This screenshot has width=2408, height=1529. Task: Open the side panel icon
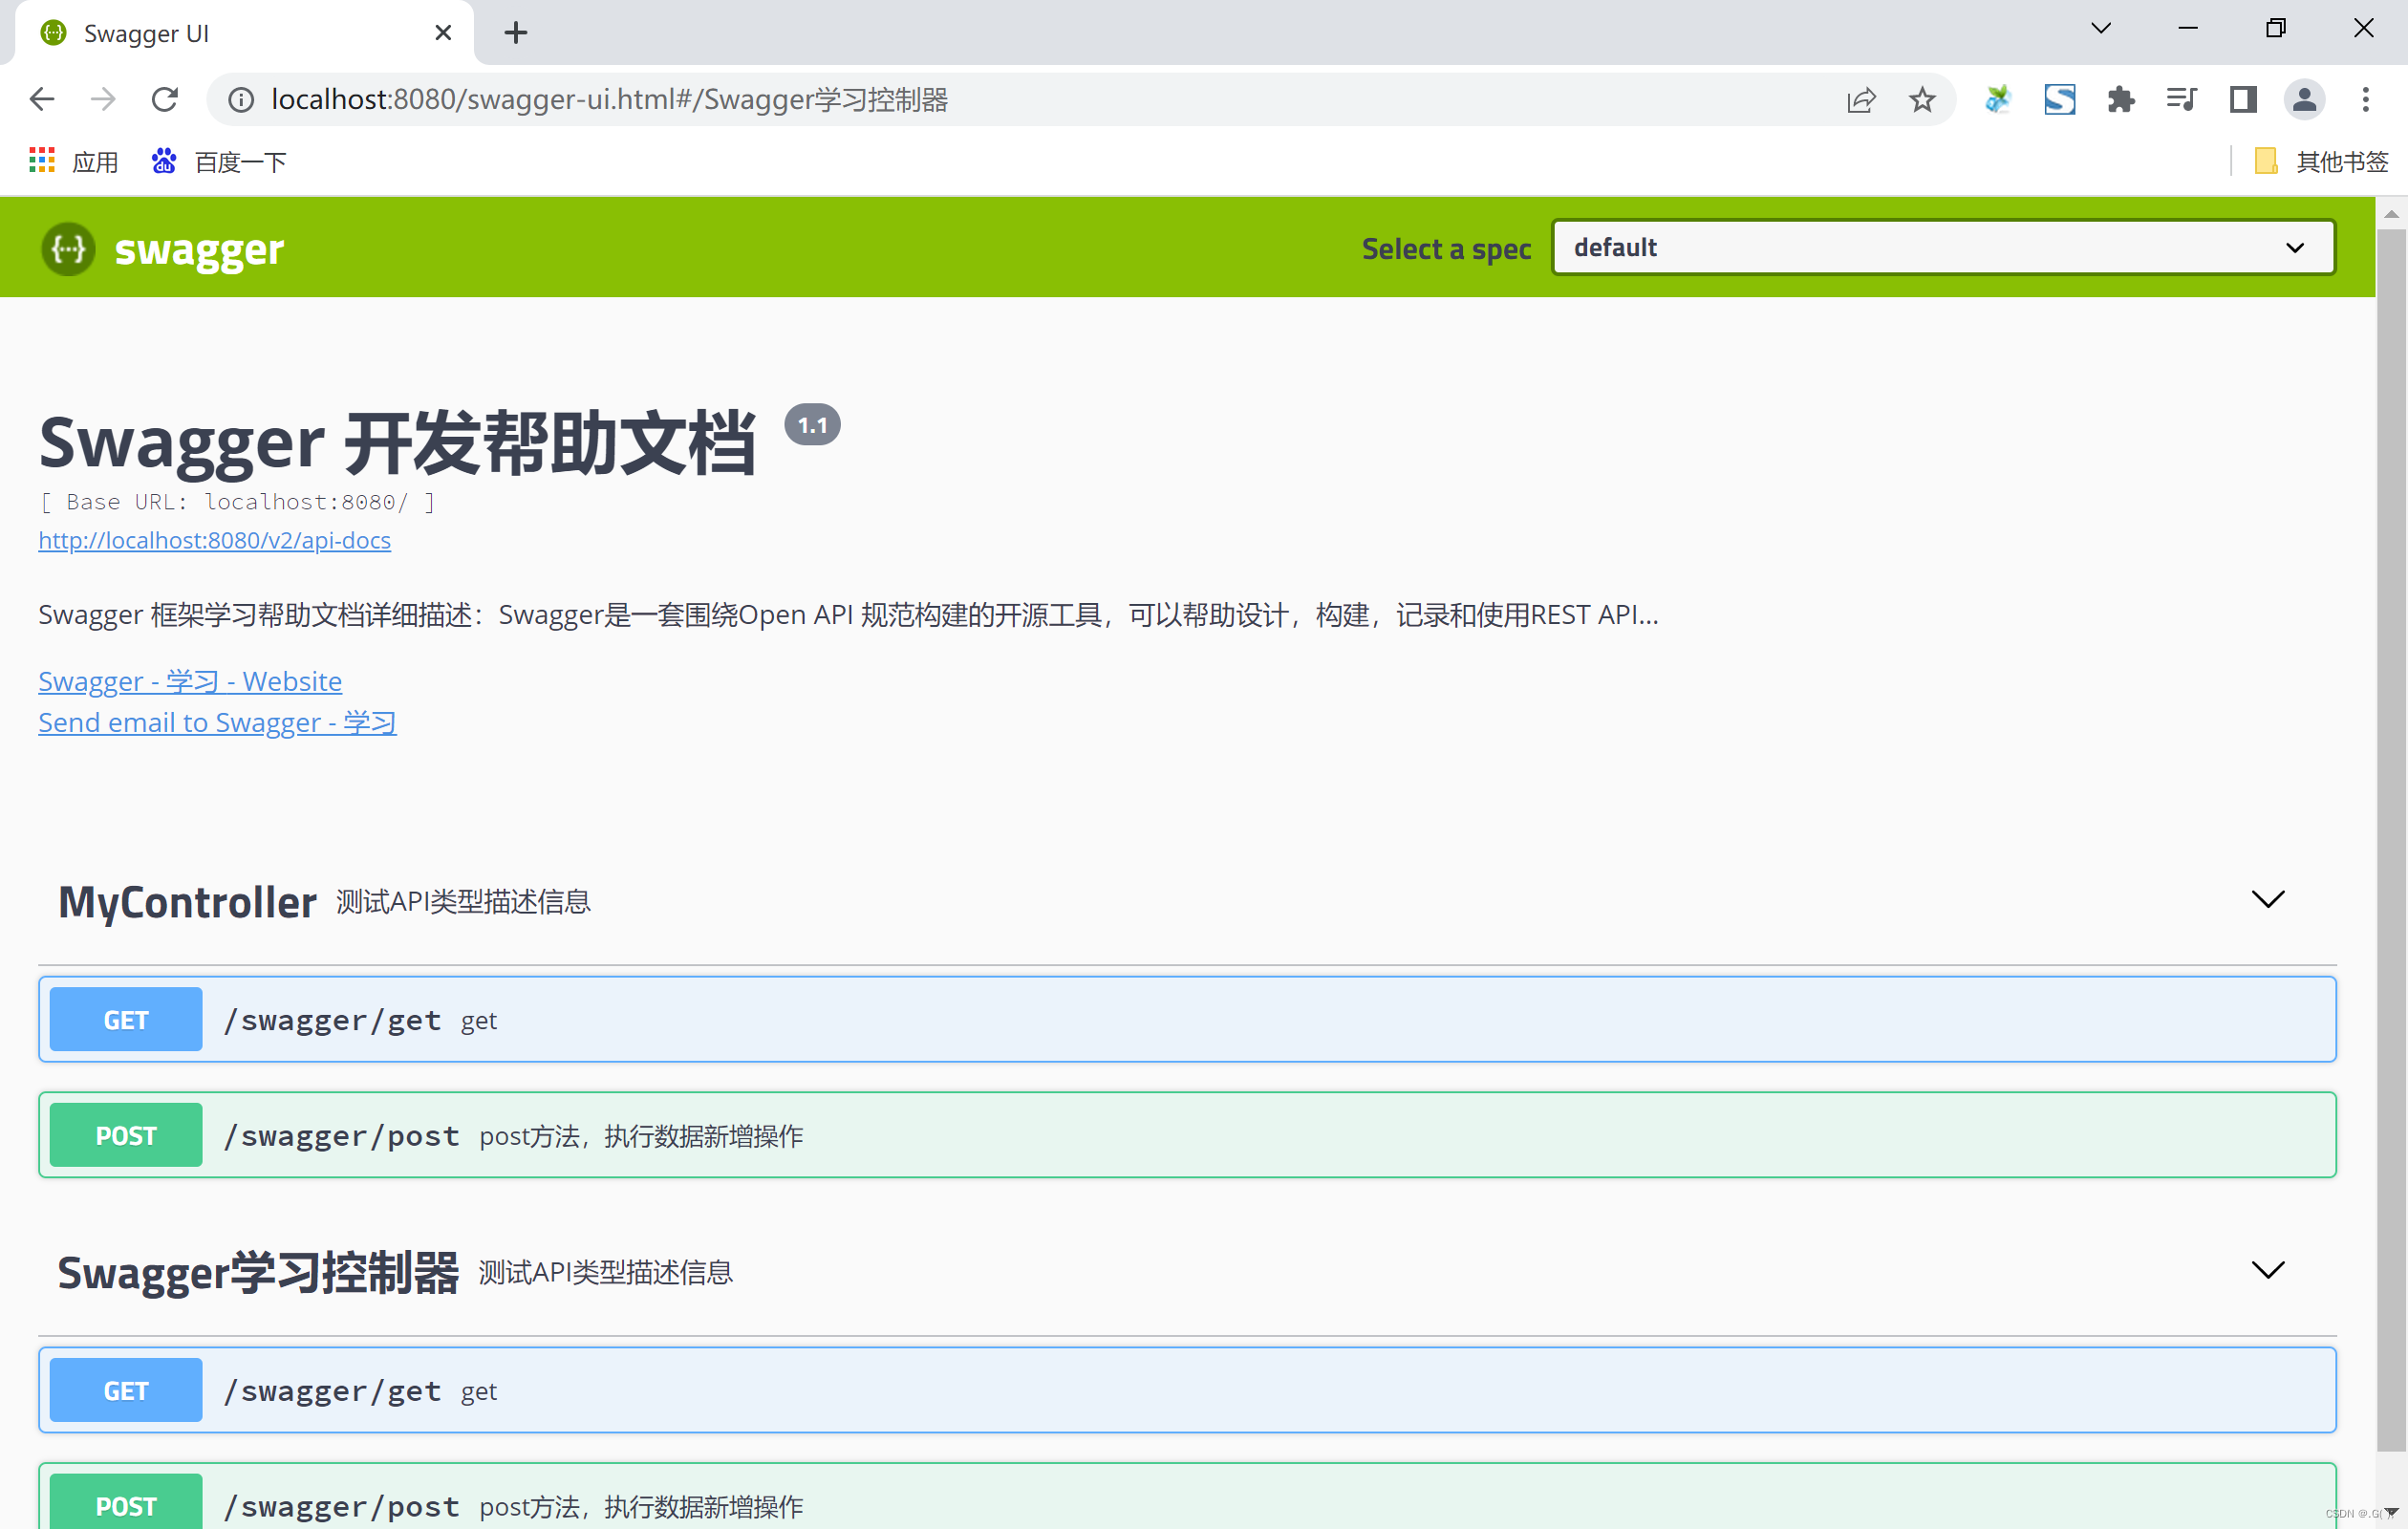click(x=2242, y=99)
